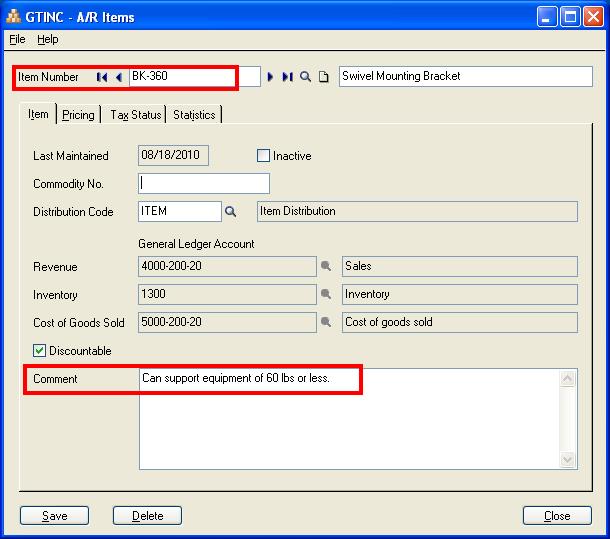Select the Item tab
610x539 pixels.
tap(38, 114)
